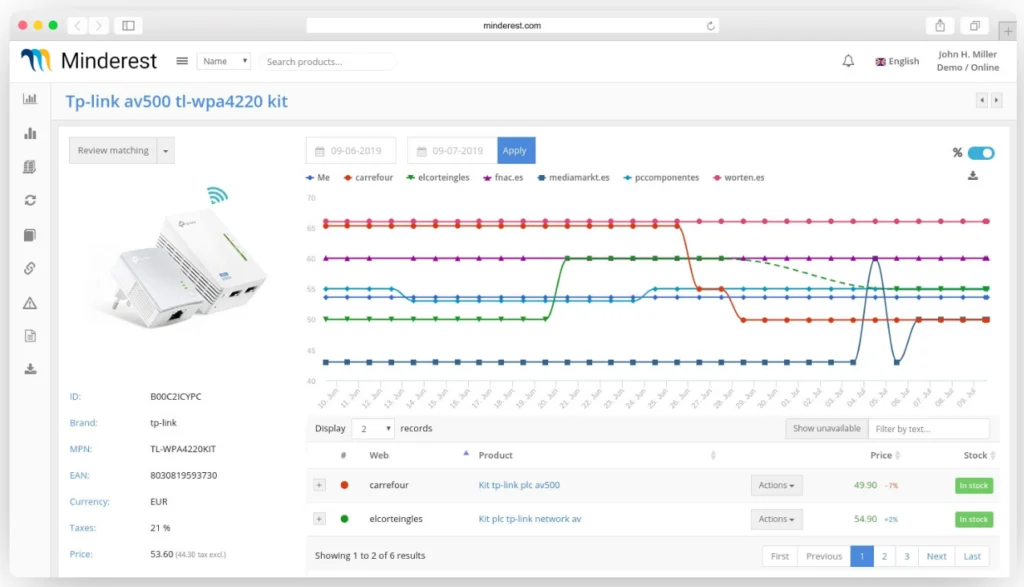The height and width of the screenshot is (587, 1024).
Task: Go to results page 3
Action: [906, 556]
